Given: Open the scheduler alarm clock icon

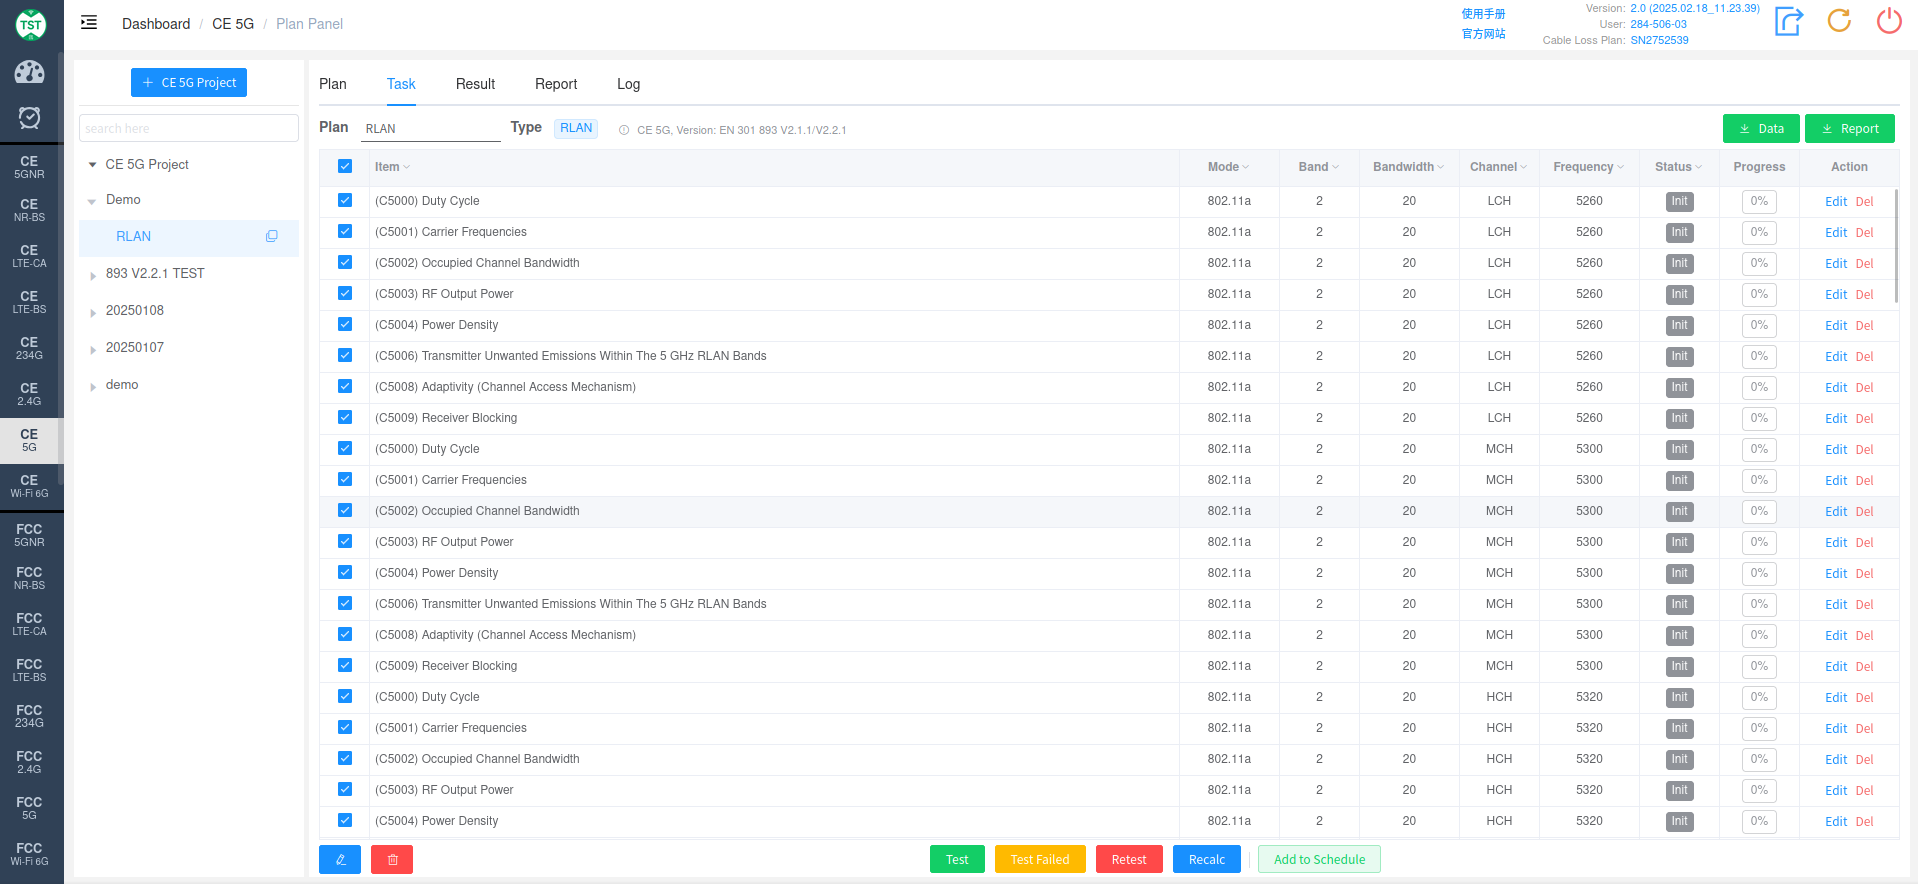Looking at the screenshot, I should 30,118.
